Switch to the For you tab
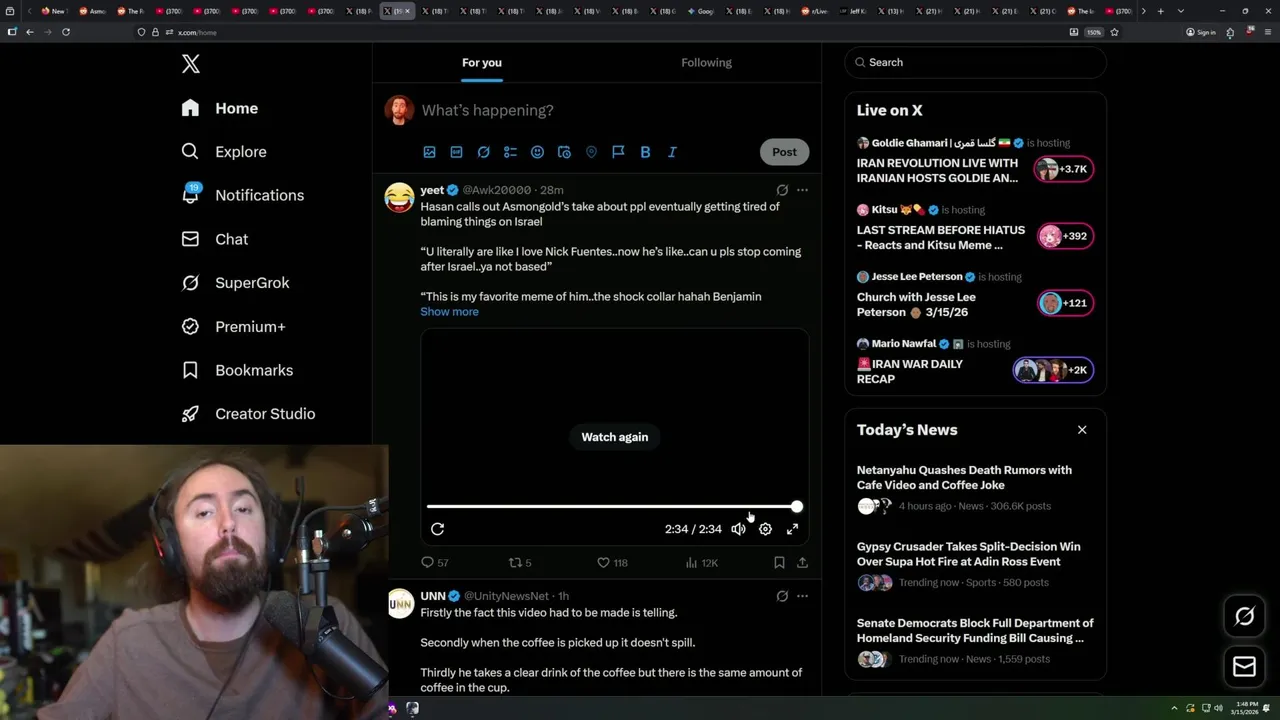 point(482,62)
